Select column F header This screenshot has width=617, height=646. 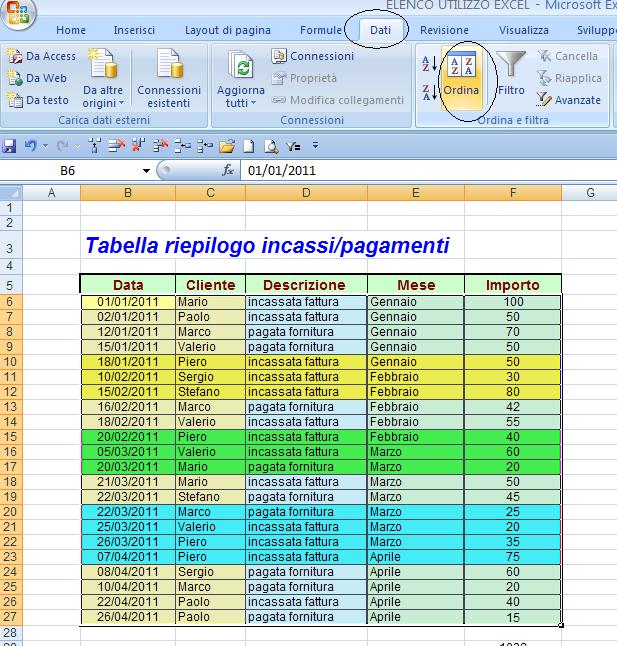(x=513, y=193)
